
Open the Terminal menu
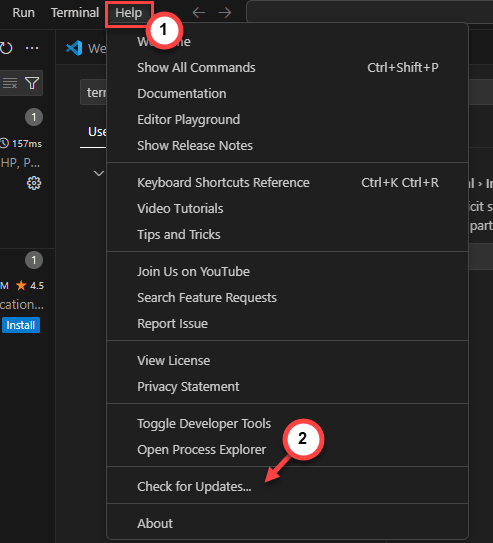pyautogui.click(x=75, y=13)
